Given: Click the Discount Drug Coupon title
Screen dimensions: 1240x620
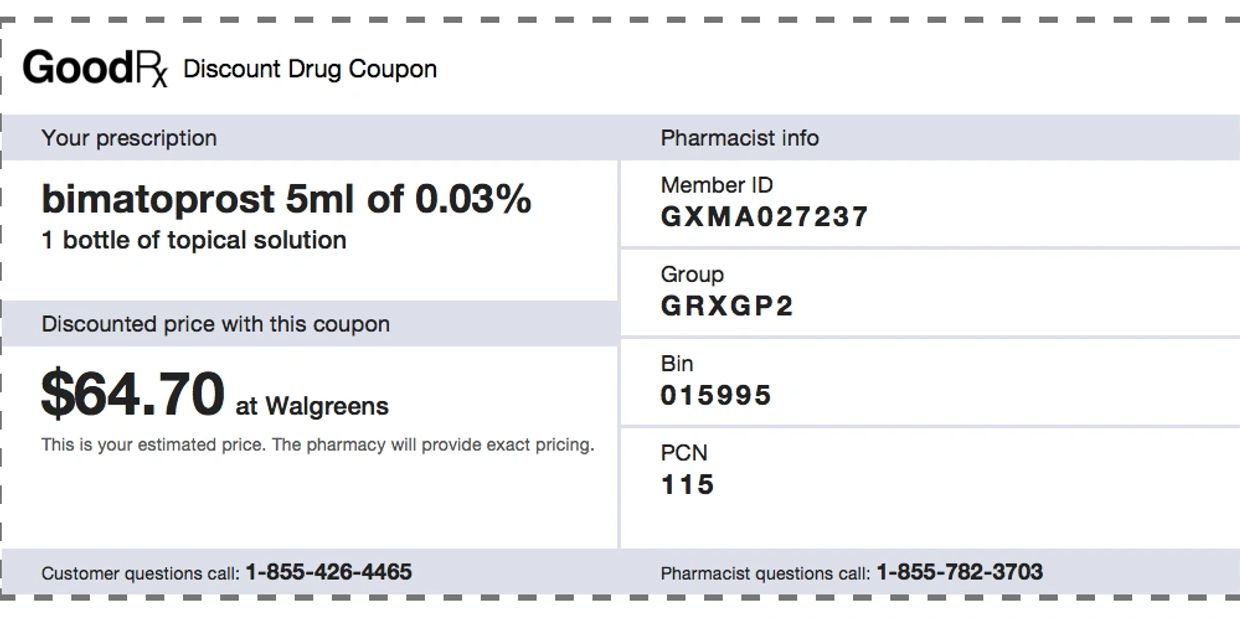Looking at the screenshot, I should click(310, 69).
